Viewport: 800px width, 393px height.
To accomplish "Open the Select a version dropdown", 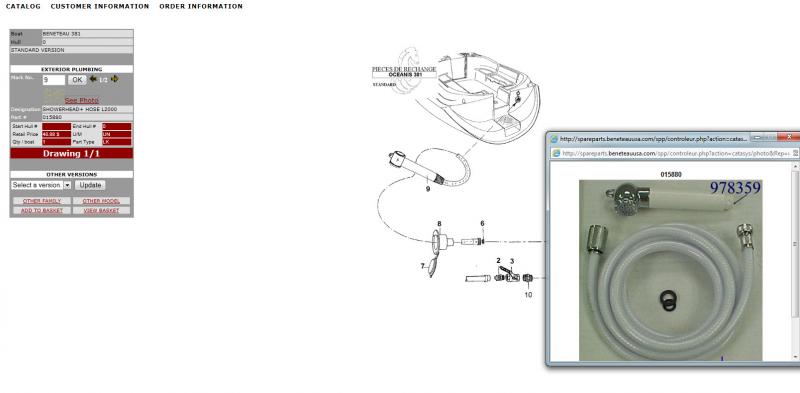I will click(x=41, y=185).
